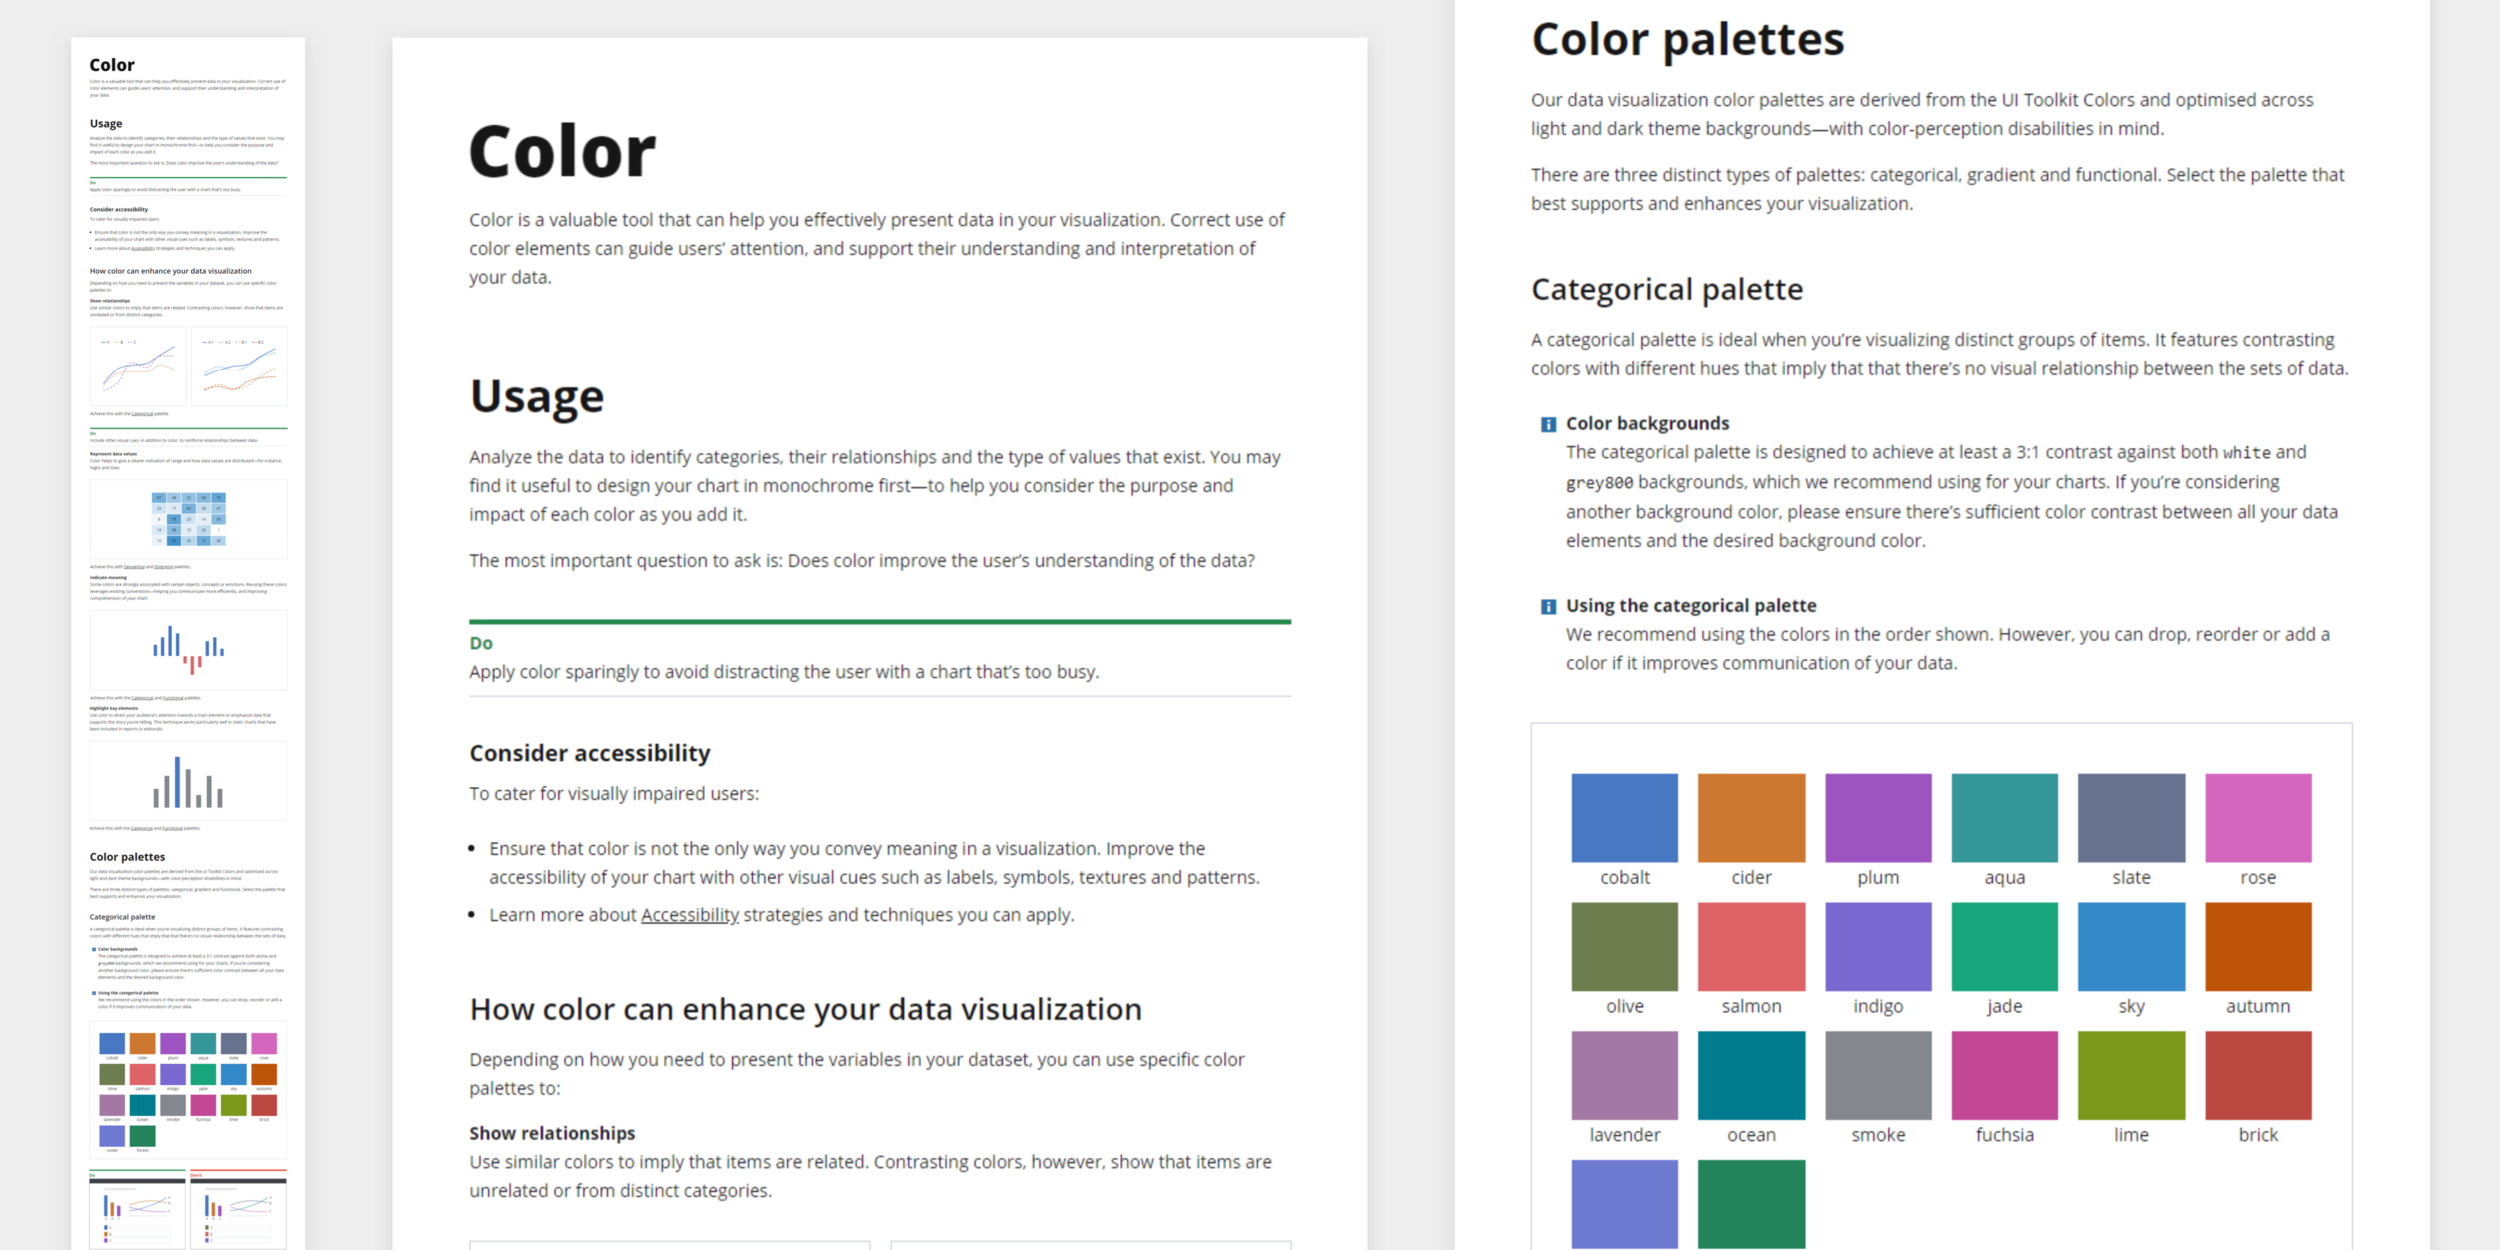Select the lime color swatch
2500x1250 pixels.
2131,1075
